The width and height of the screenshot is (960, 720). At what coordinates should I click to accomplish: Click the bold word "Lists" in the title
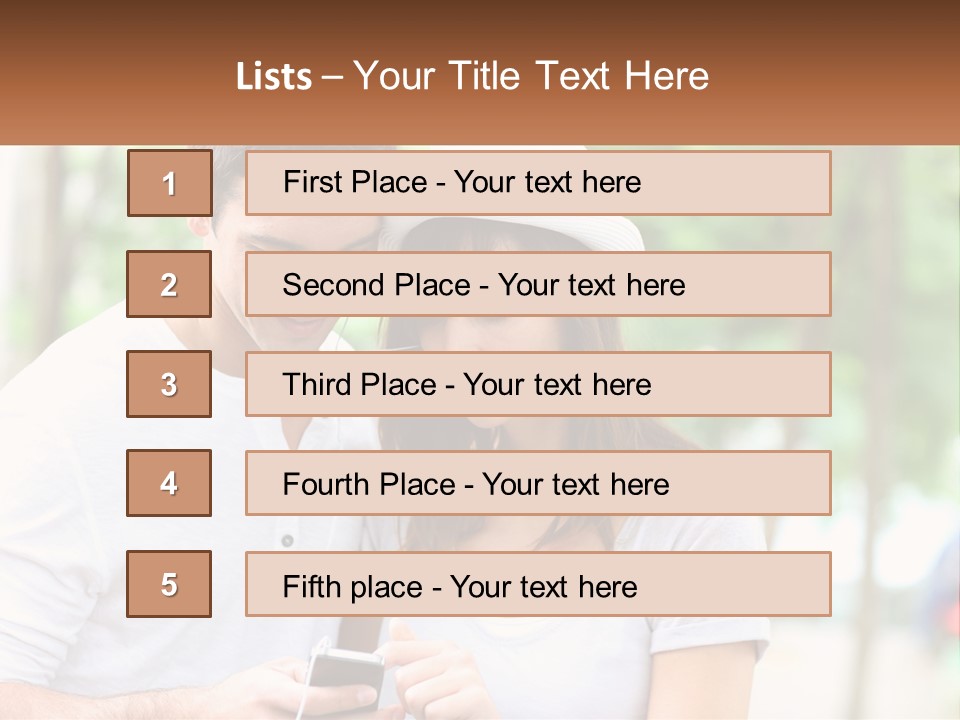point(274,76)
